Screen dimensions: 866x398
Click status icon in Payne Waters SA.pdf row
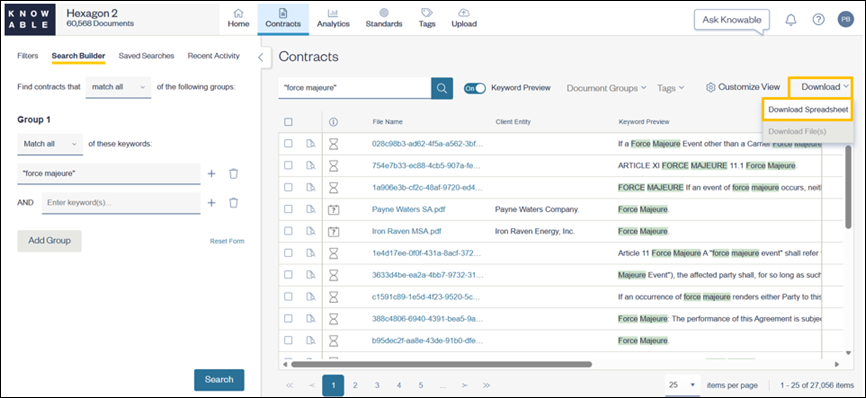coord(334,210)
